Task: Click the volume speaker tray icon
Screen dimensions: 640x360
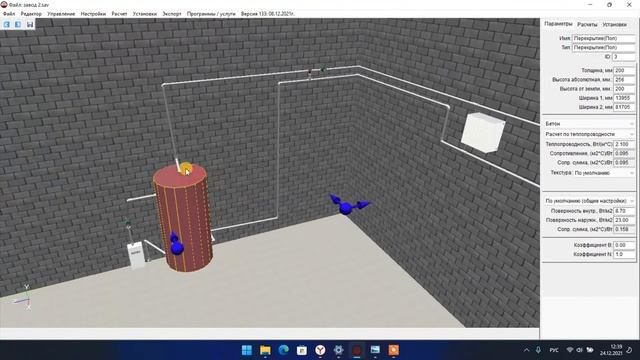Action: (580, 350)
